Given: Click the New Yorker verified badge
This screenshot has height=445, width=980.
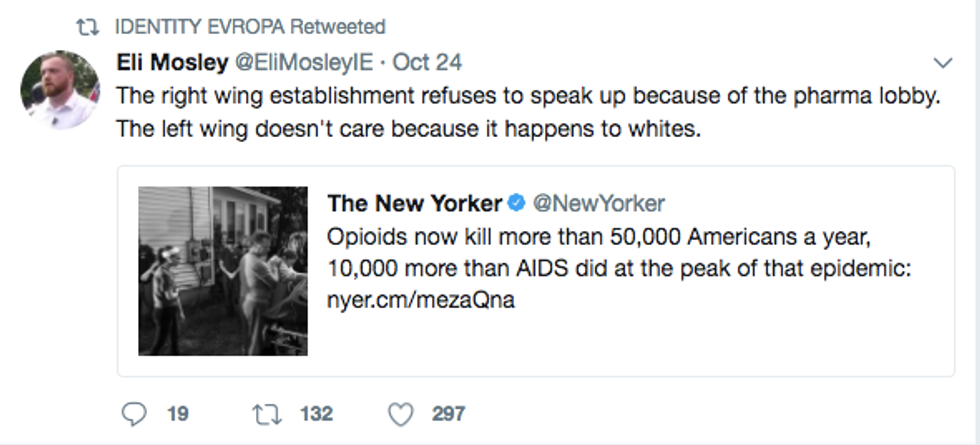Looking at the screenshot, I should pos(516,203).
